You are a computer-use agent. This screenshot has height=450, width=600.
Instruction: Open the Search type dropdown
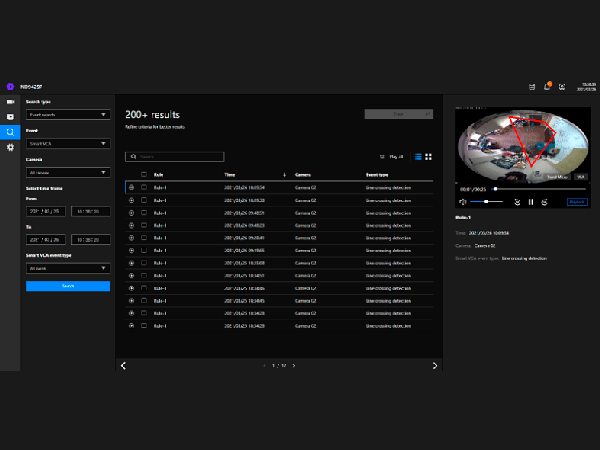(67, 114)
